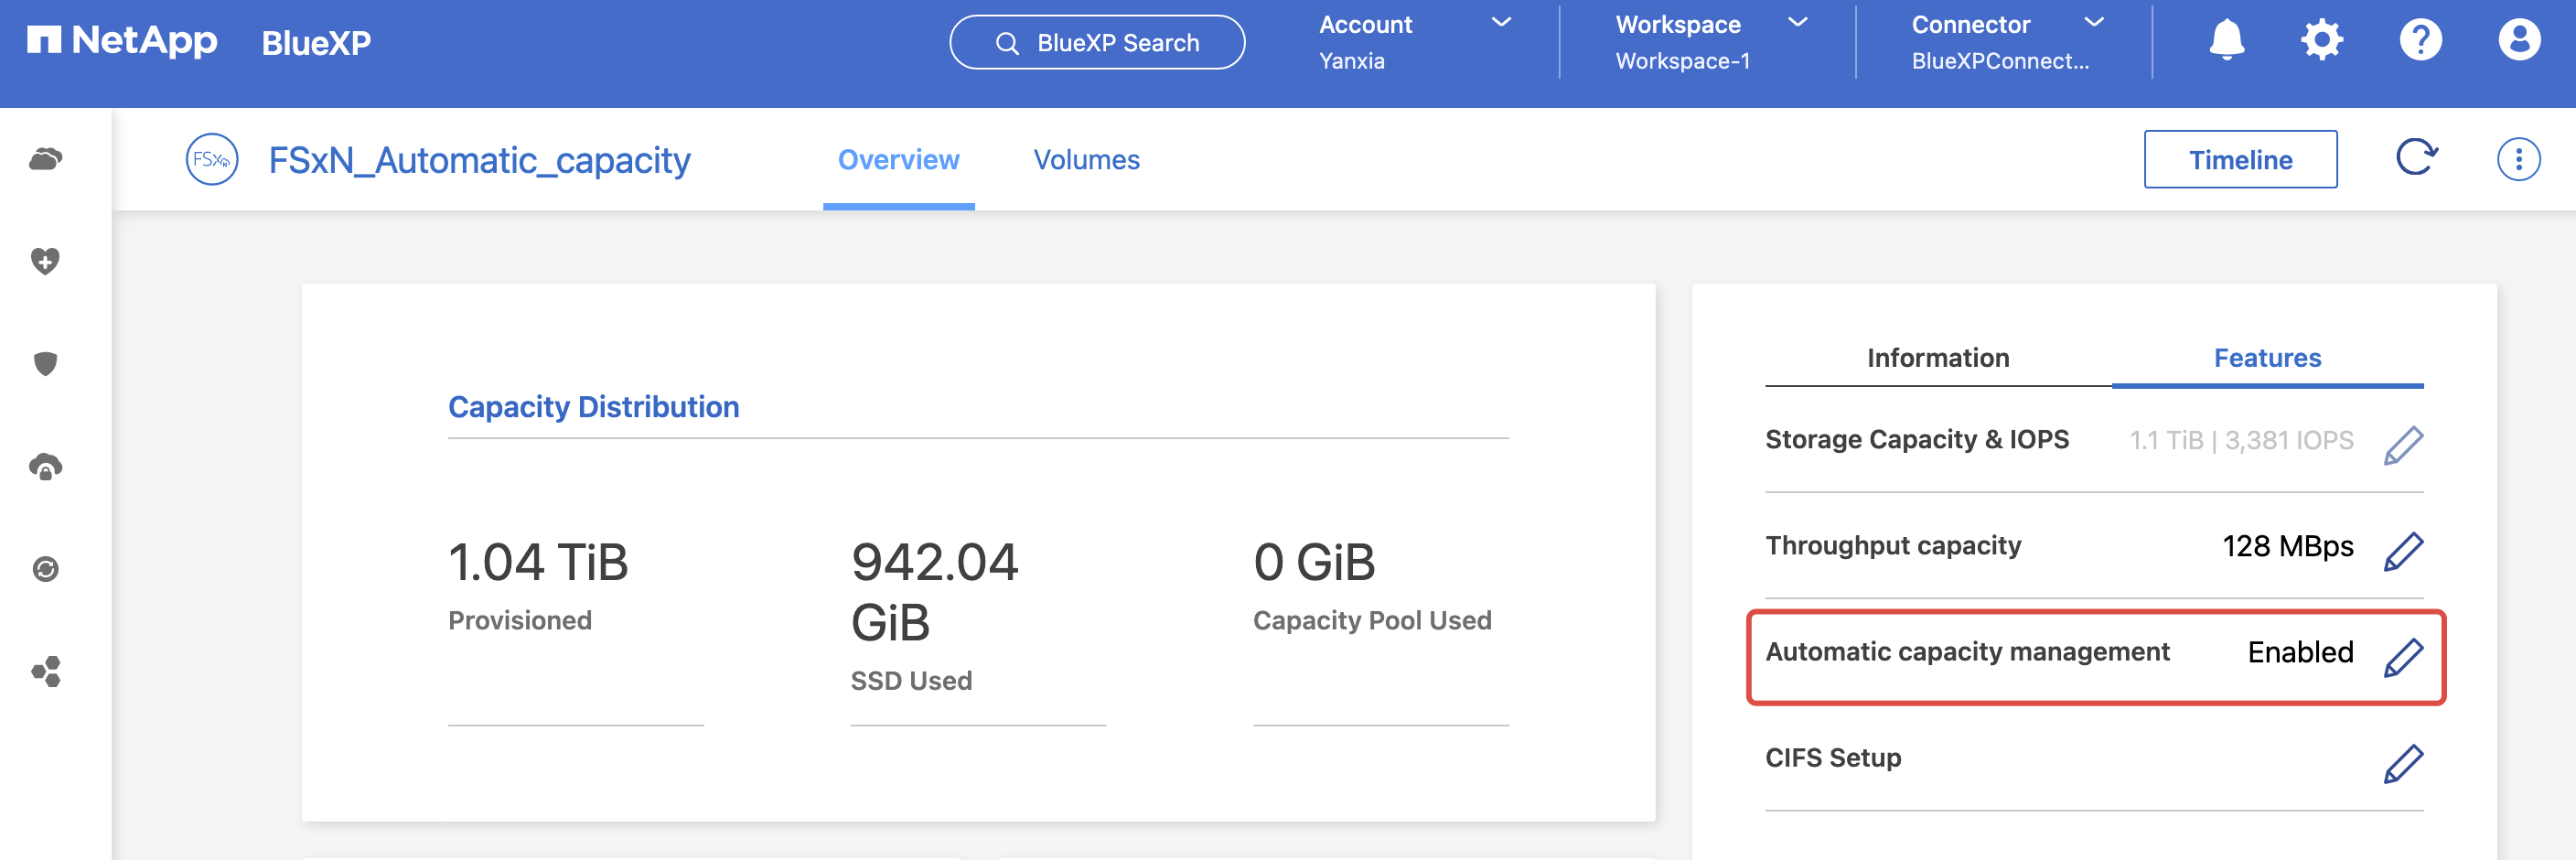Edit Throughput capacity setting
Viewport: 2576px width, 860px height.
(x=2403, y=551)
